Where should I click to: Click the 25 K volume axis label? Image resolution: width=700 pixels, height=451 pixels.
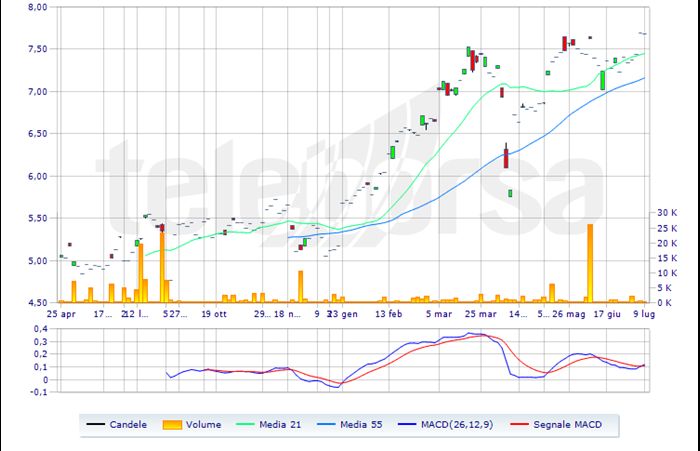pyautogui.click(x=667, y=228)
